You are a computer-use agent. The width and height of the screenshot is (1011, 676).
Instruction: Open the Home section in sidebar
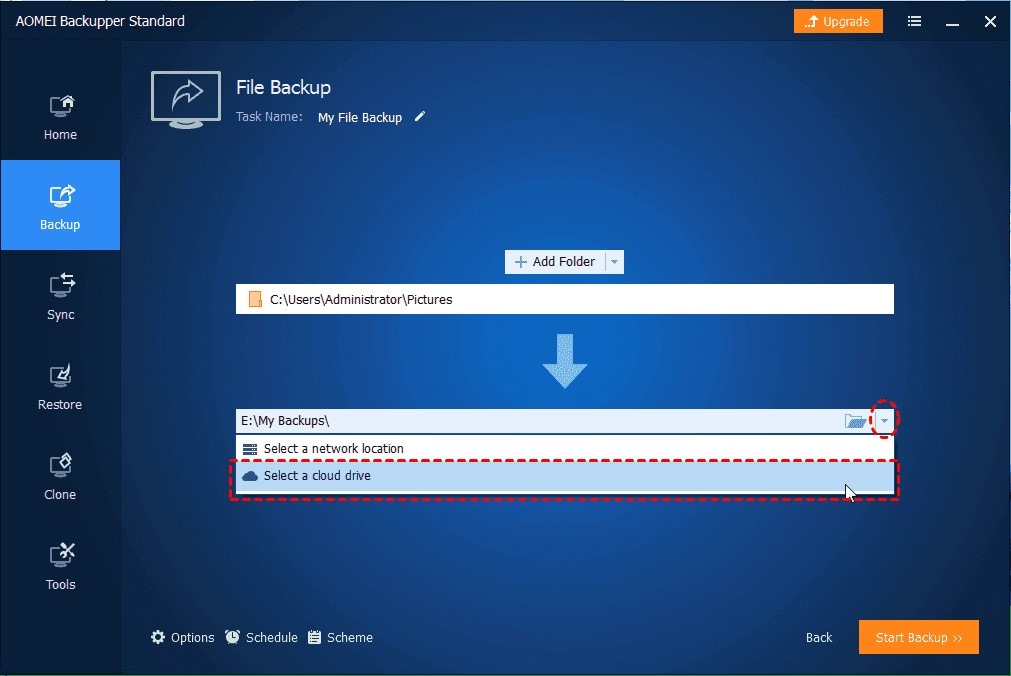point(60,117)
